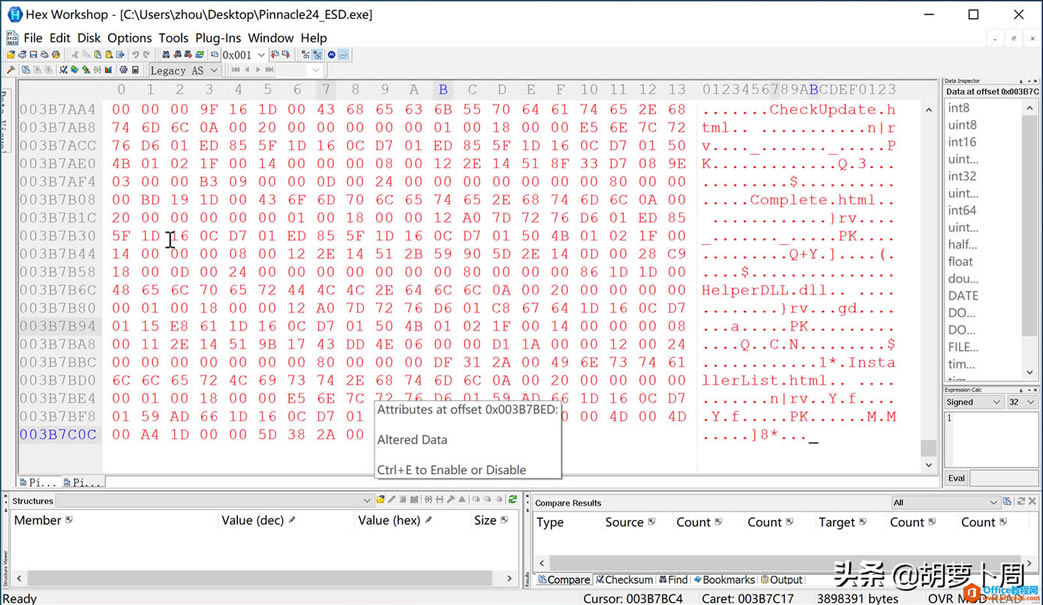Toggle the highlighted scissors-style toolbar button

(317, 55)
